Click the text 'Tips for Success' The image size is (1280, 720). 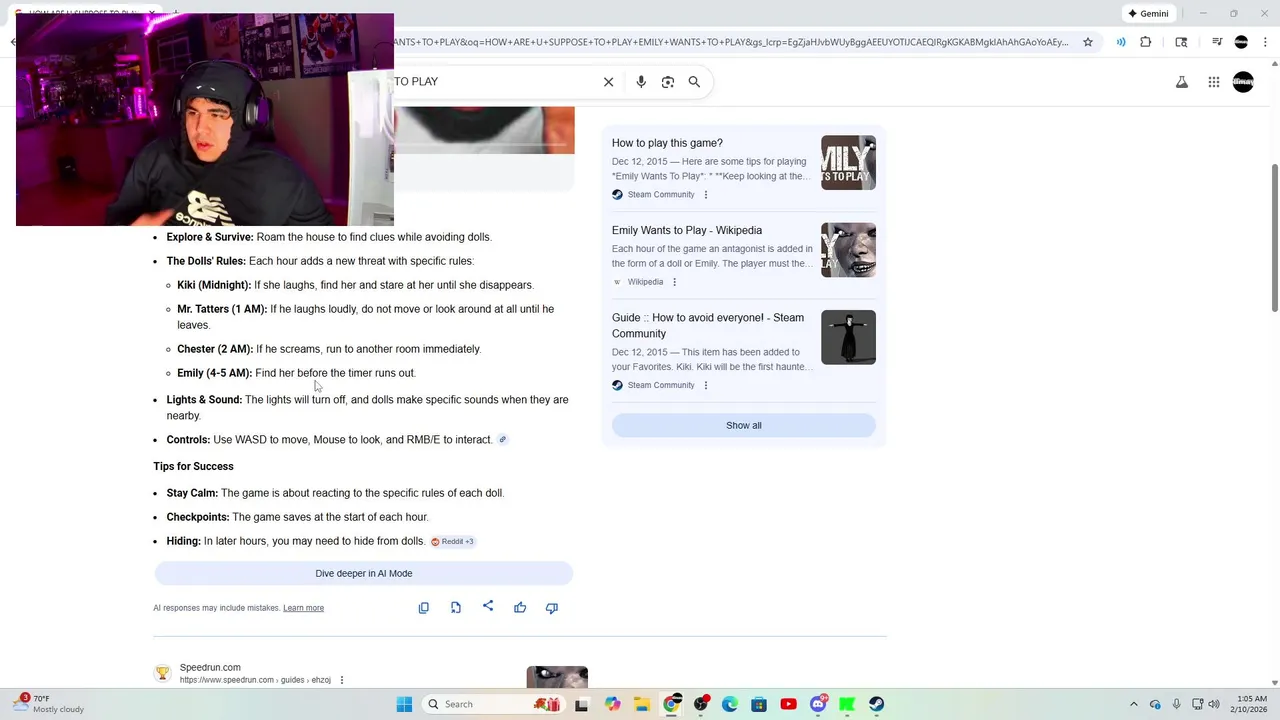[x=193, y=466]
